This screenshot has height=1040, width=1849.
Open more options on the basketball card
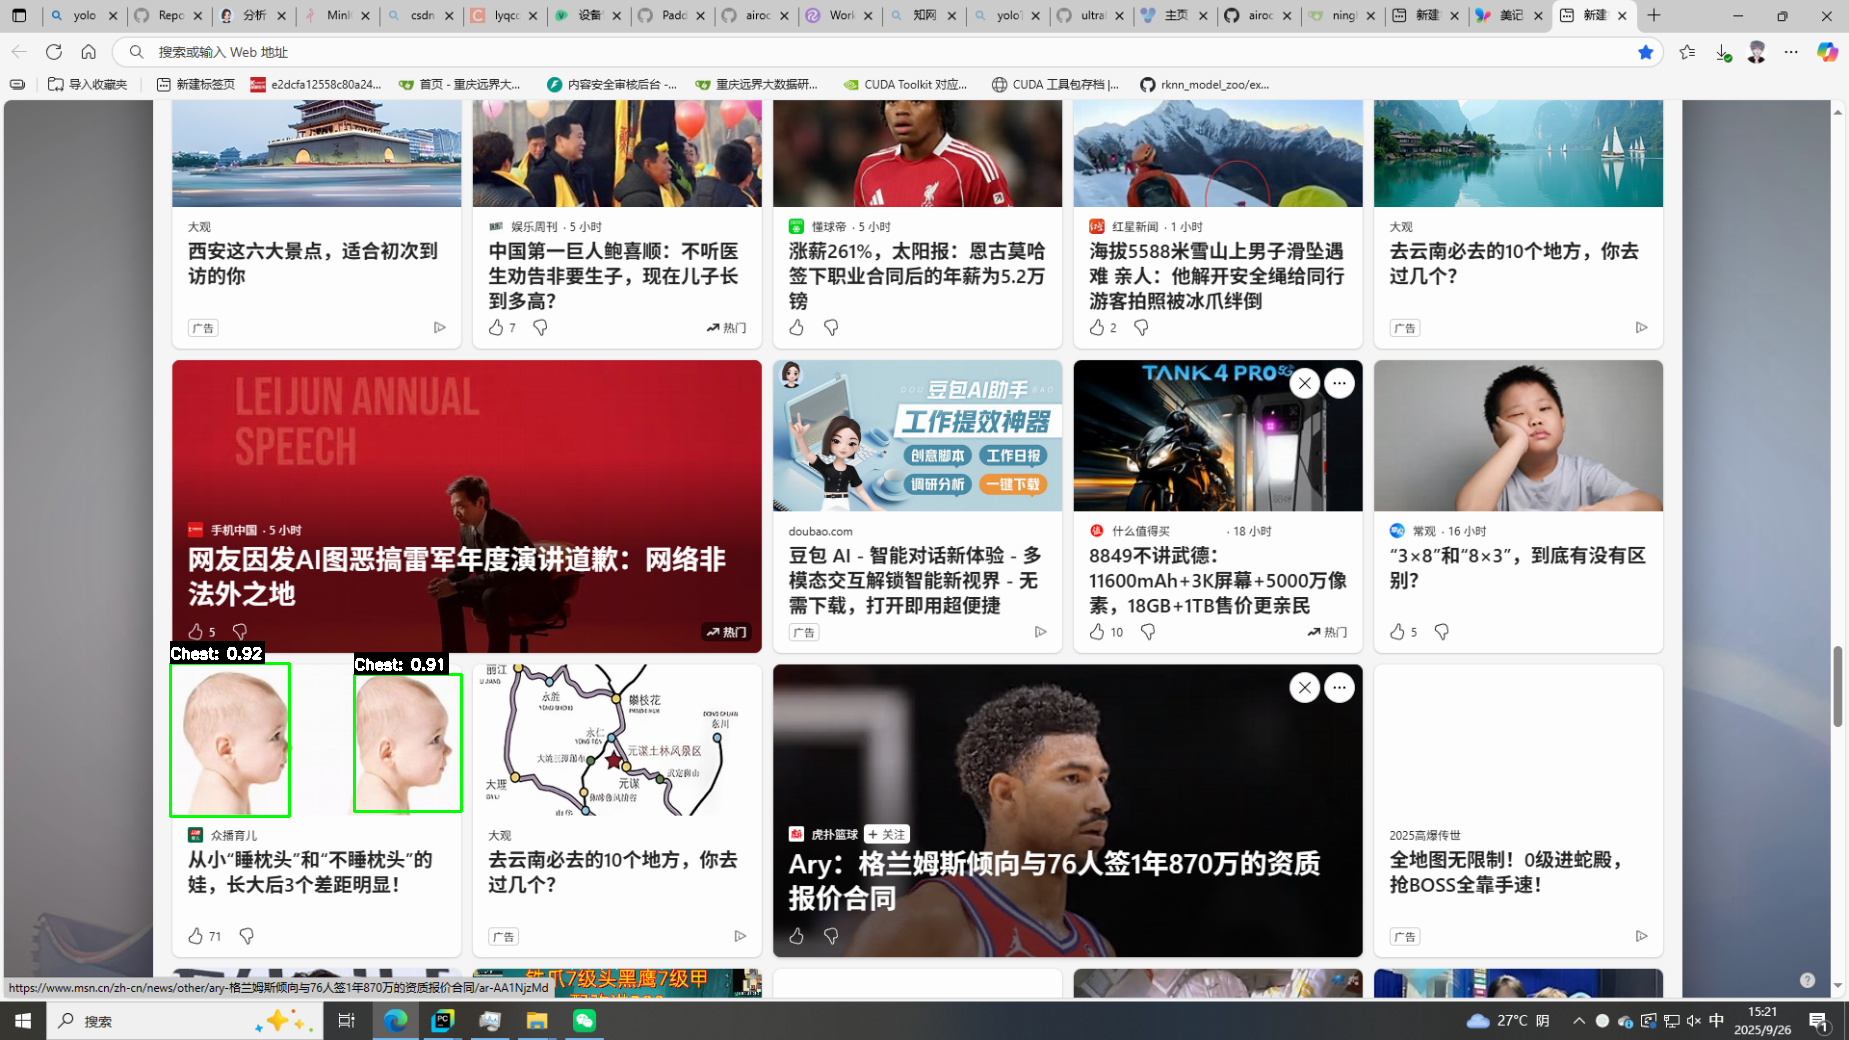[x=1339, y=687]
